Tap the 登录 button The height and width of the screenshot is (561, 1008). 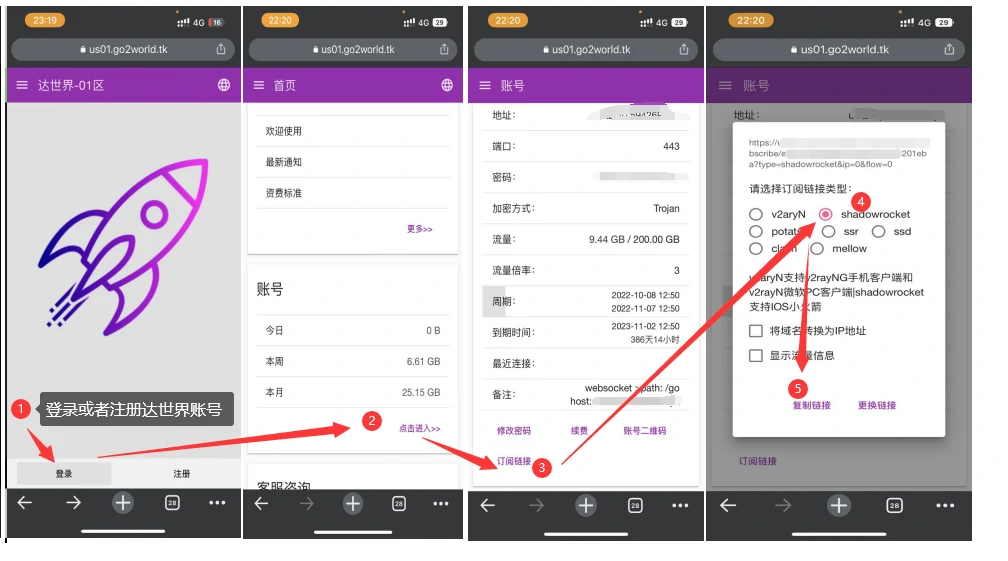[x=64, y=473]
